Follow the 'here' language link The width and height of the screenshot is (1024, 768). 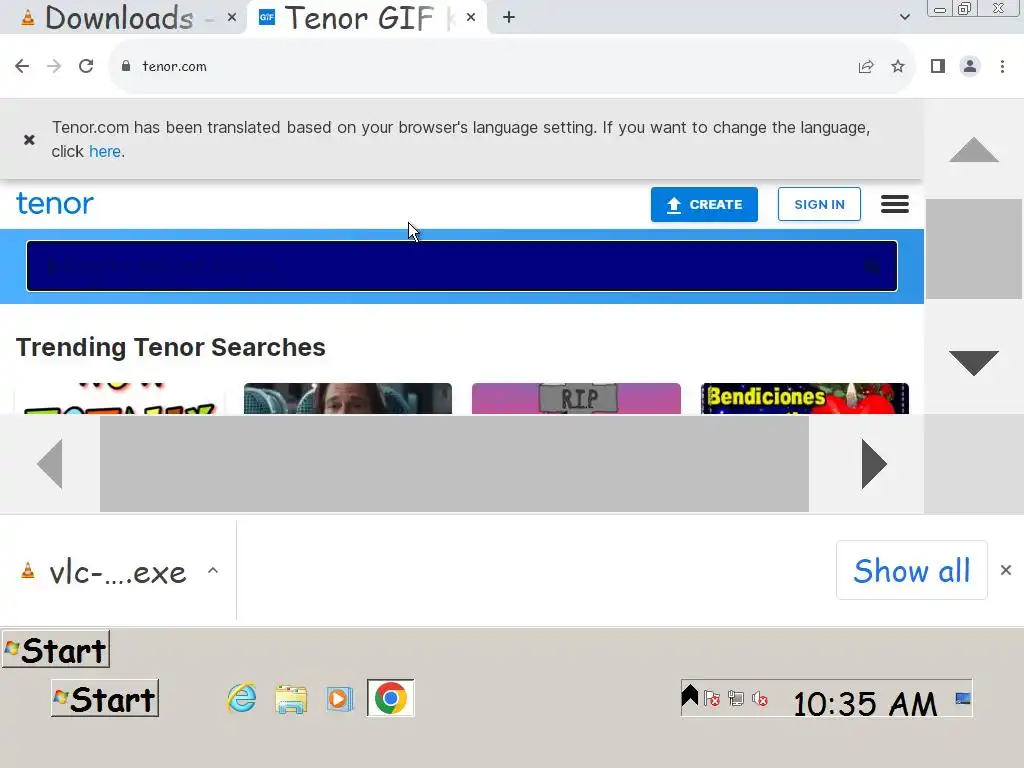[x=105, y=152]
